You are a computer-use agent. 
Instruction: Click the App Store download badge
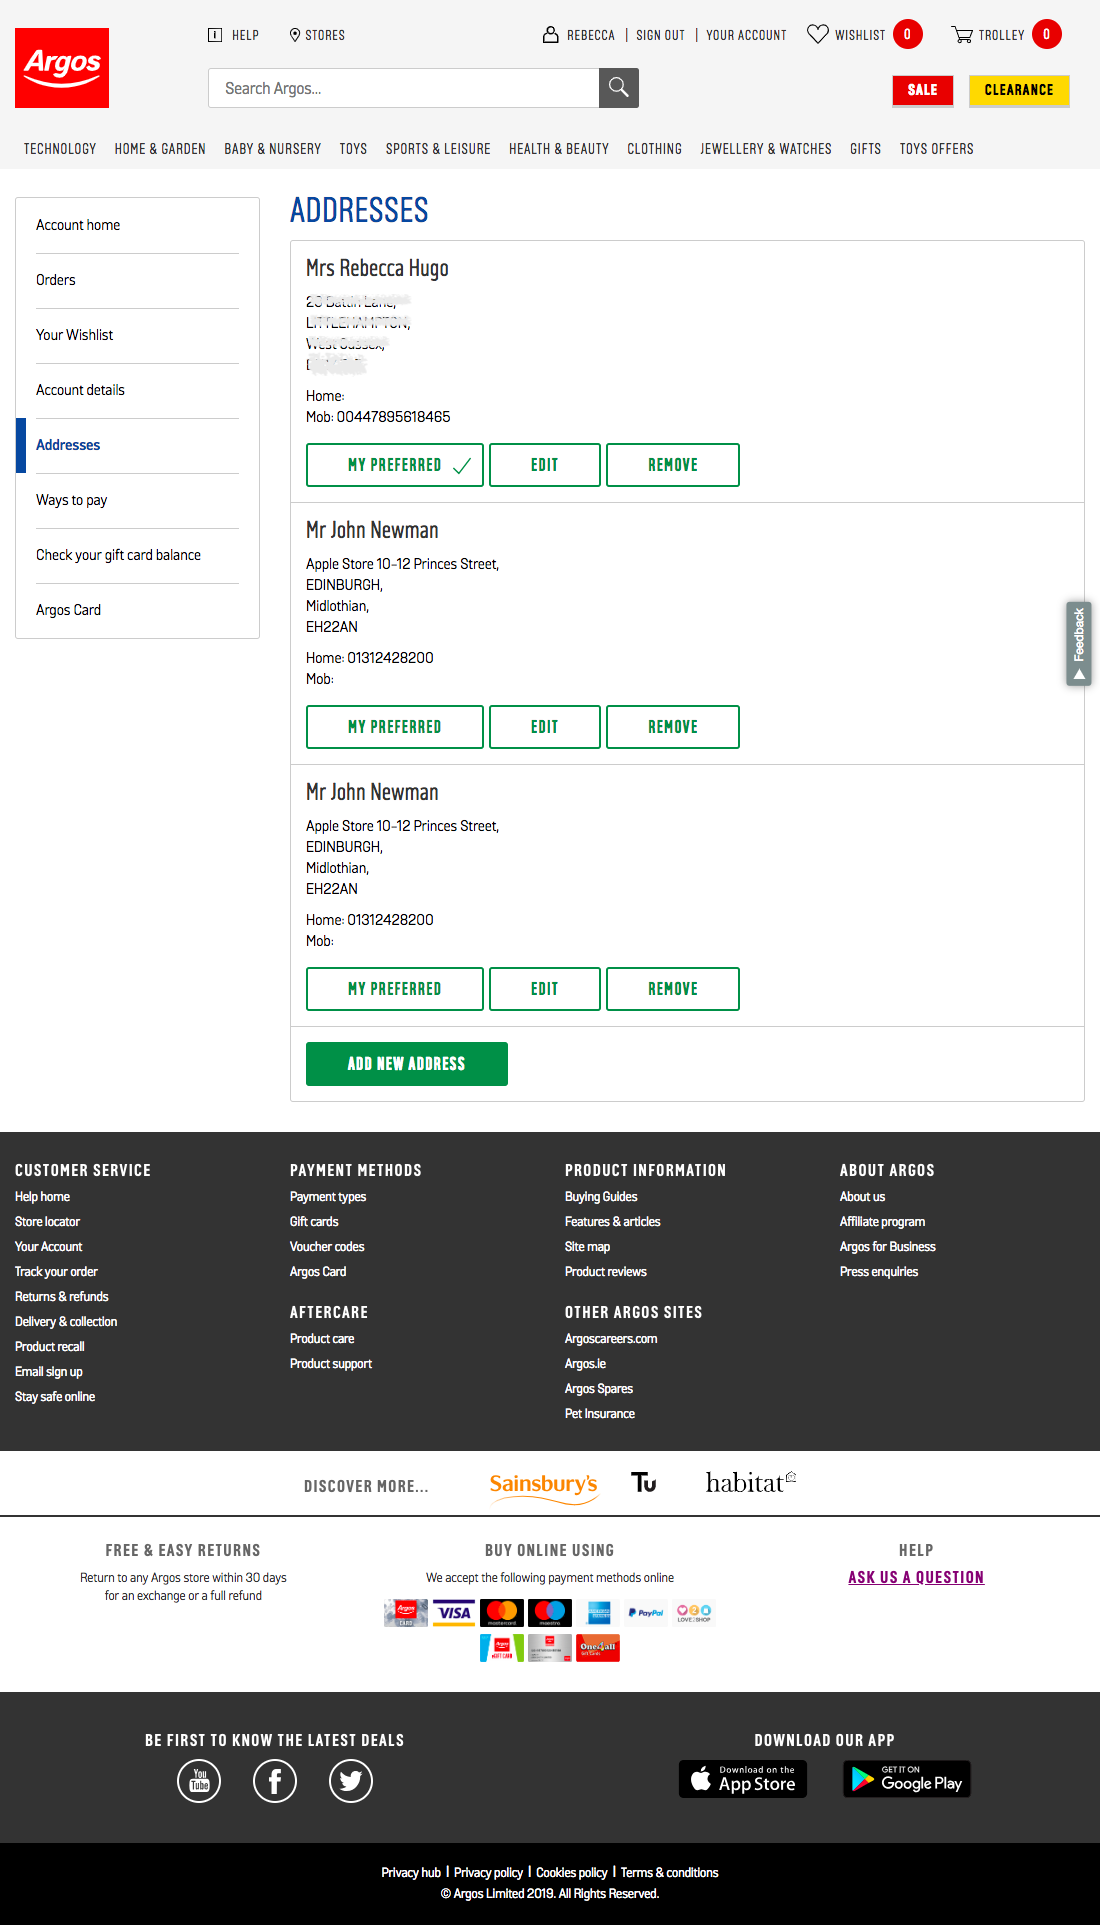point(743,1779)
